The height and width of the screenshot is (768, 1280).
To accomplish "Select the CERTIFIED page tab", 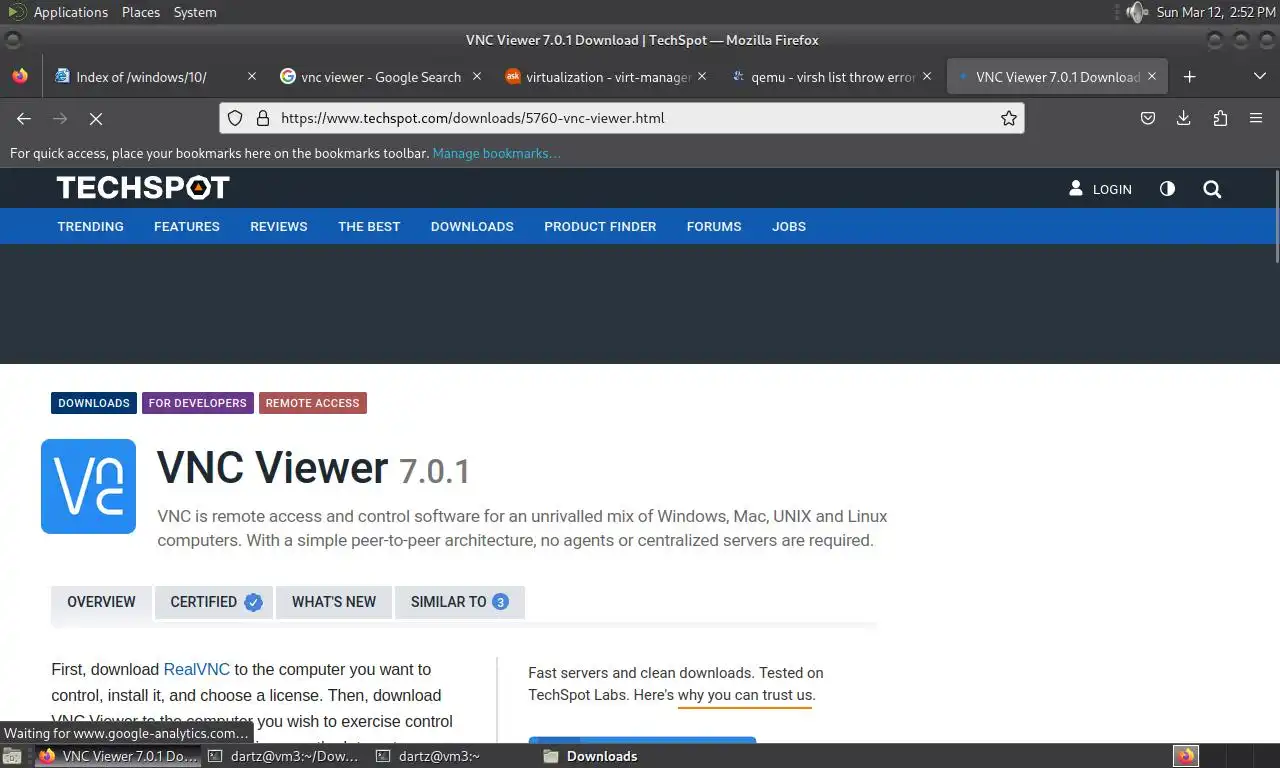I will pyautogui.click(x=215, y=602).
